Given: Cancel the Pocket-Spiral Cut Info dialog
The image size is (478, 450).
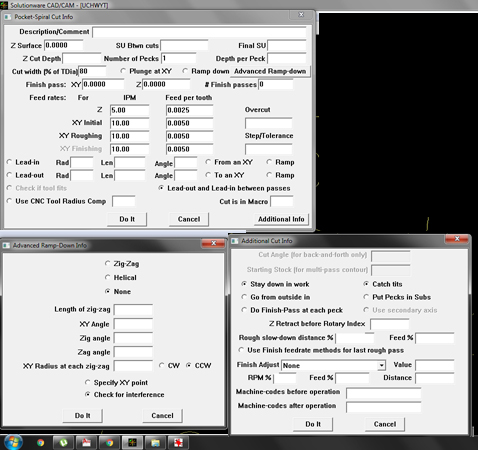Looking at the screenshot, I should 189,219.
